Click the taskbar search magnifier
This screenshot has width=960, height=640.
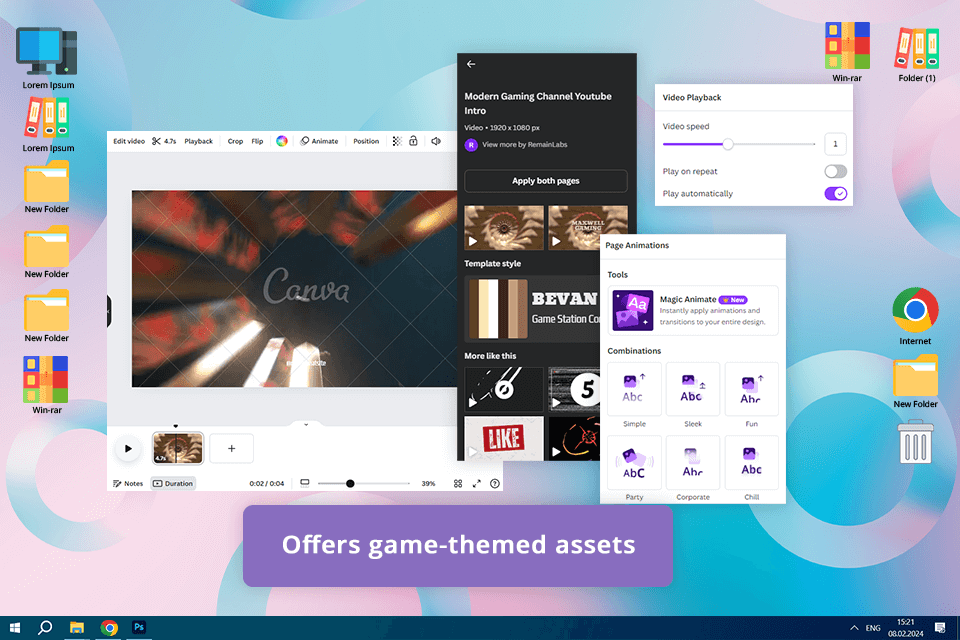click(45, 628)
